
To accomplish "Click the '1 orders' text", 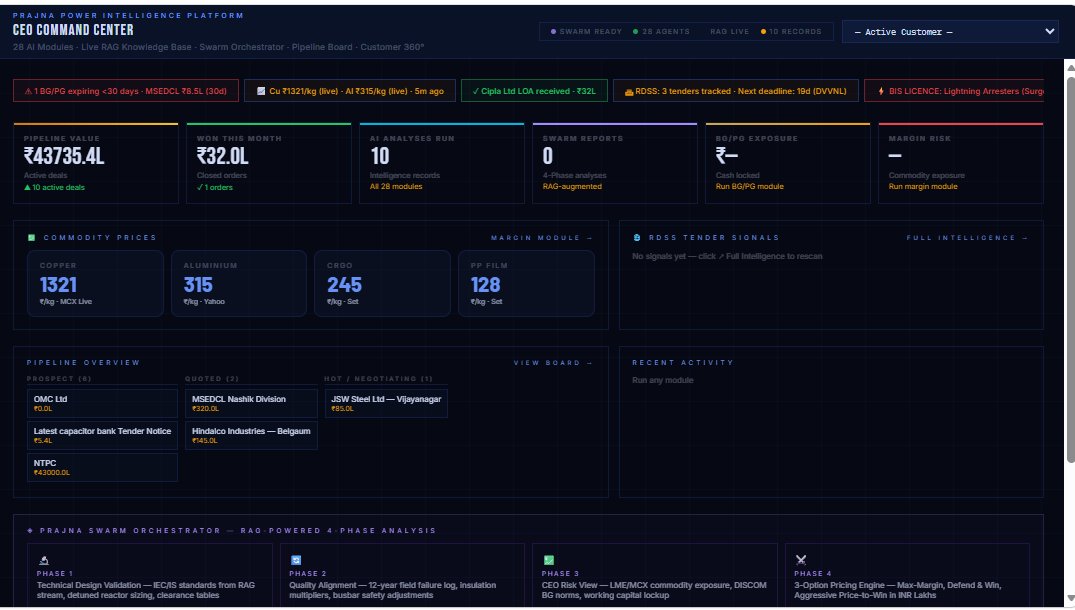I will pyautogui.click(x=215, y=187).
